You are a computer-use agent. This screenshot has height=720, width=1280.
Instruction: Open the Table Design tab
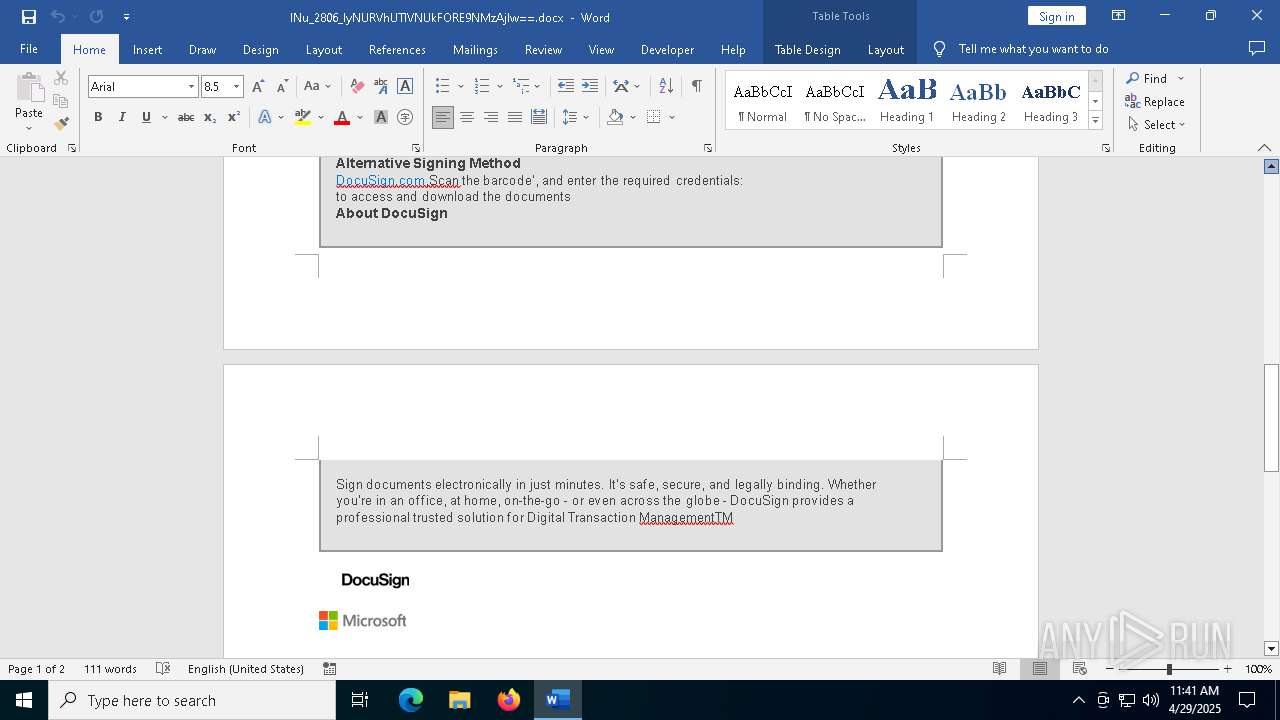tap(807, 49)
